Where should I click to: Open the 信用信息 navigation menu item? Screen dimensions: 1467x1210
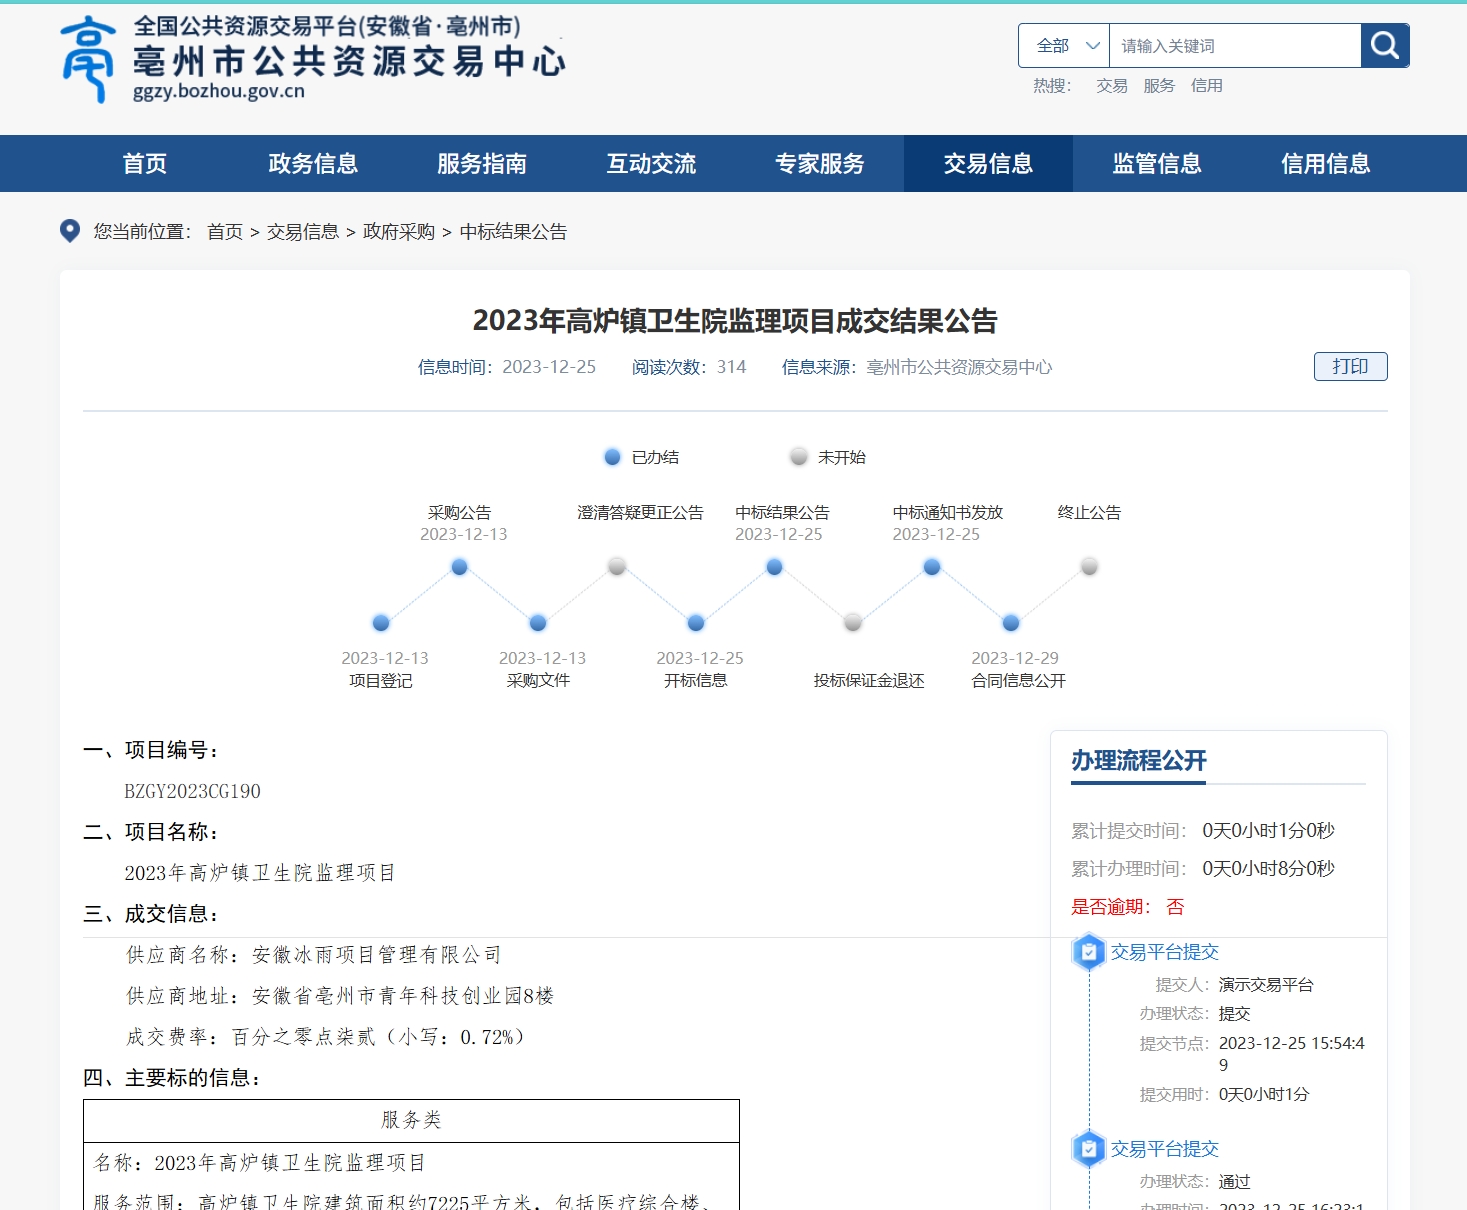(x=1326, y=164)
